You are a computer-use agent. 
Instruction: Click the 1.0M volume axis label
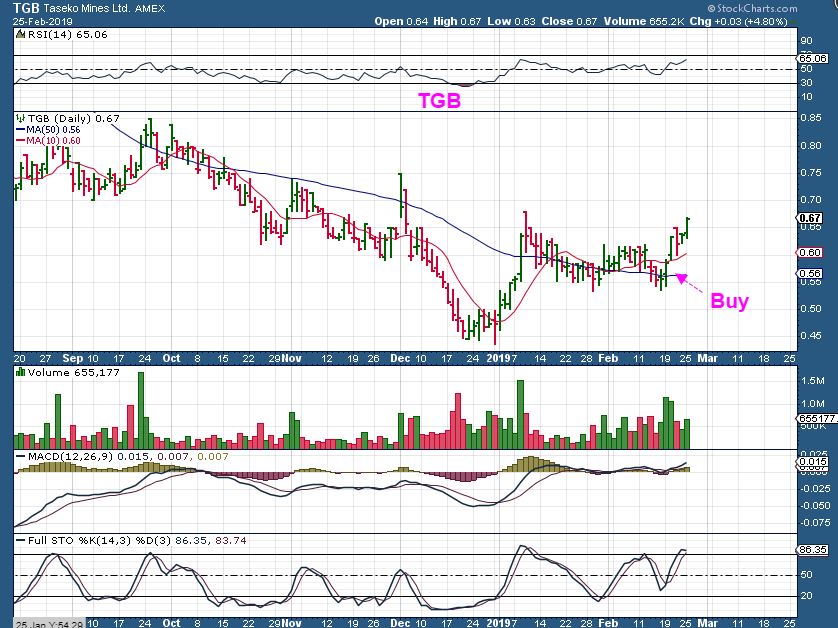pos(813,404)
